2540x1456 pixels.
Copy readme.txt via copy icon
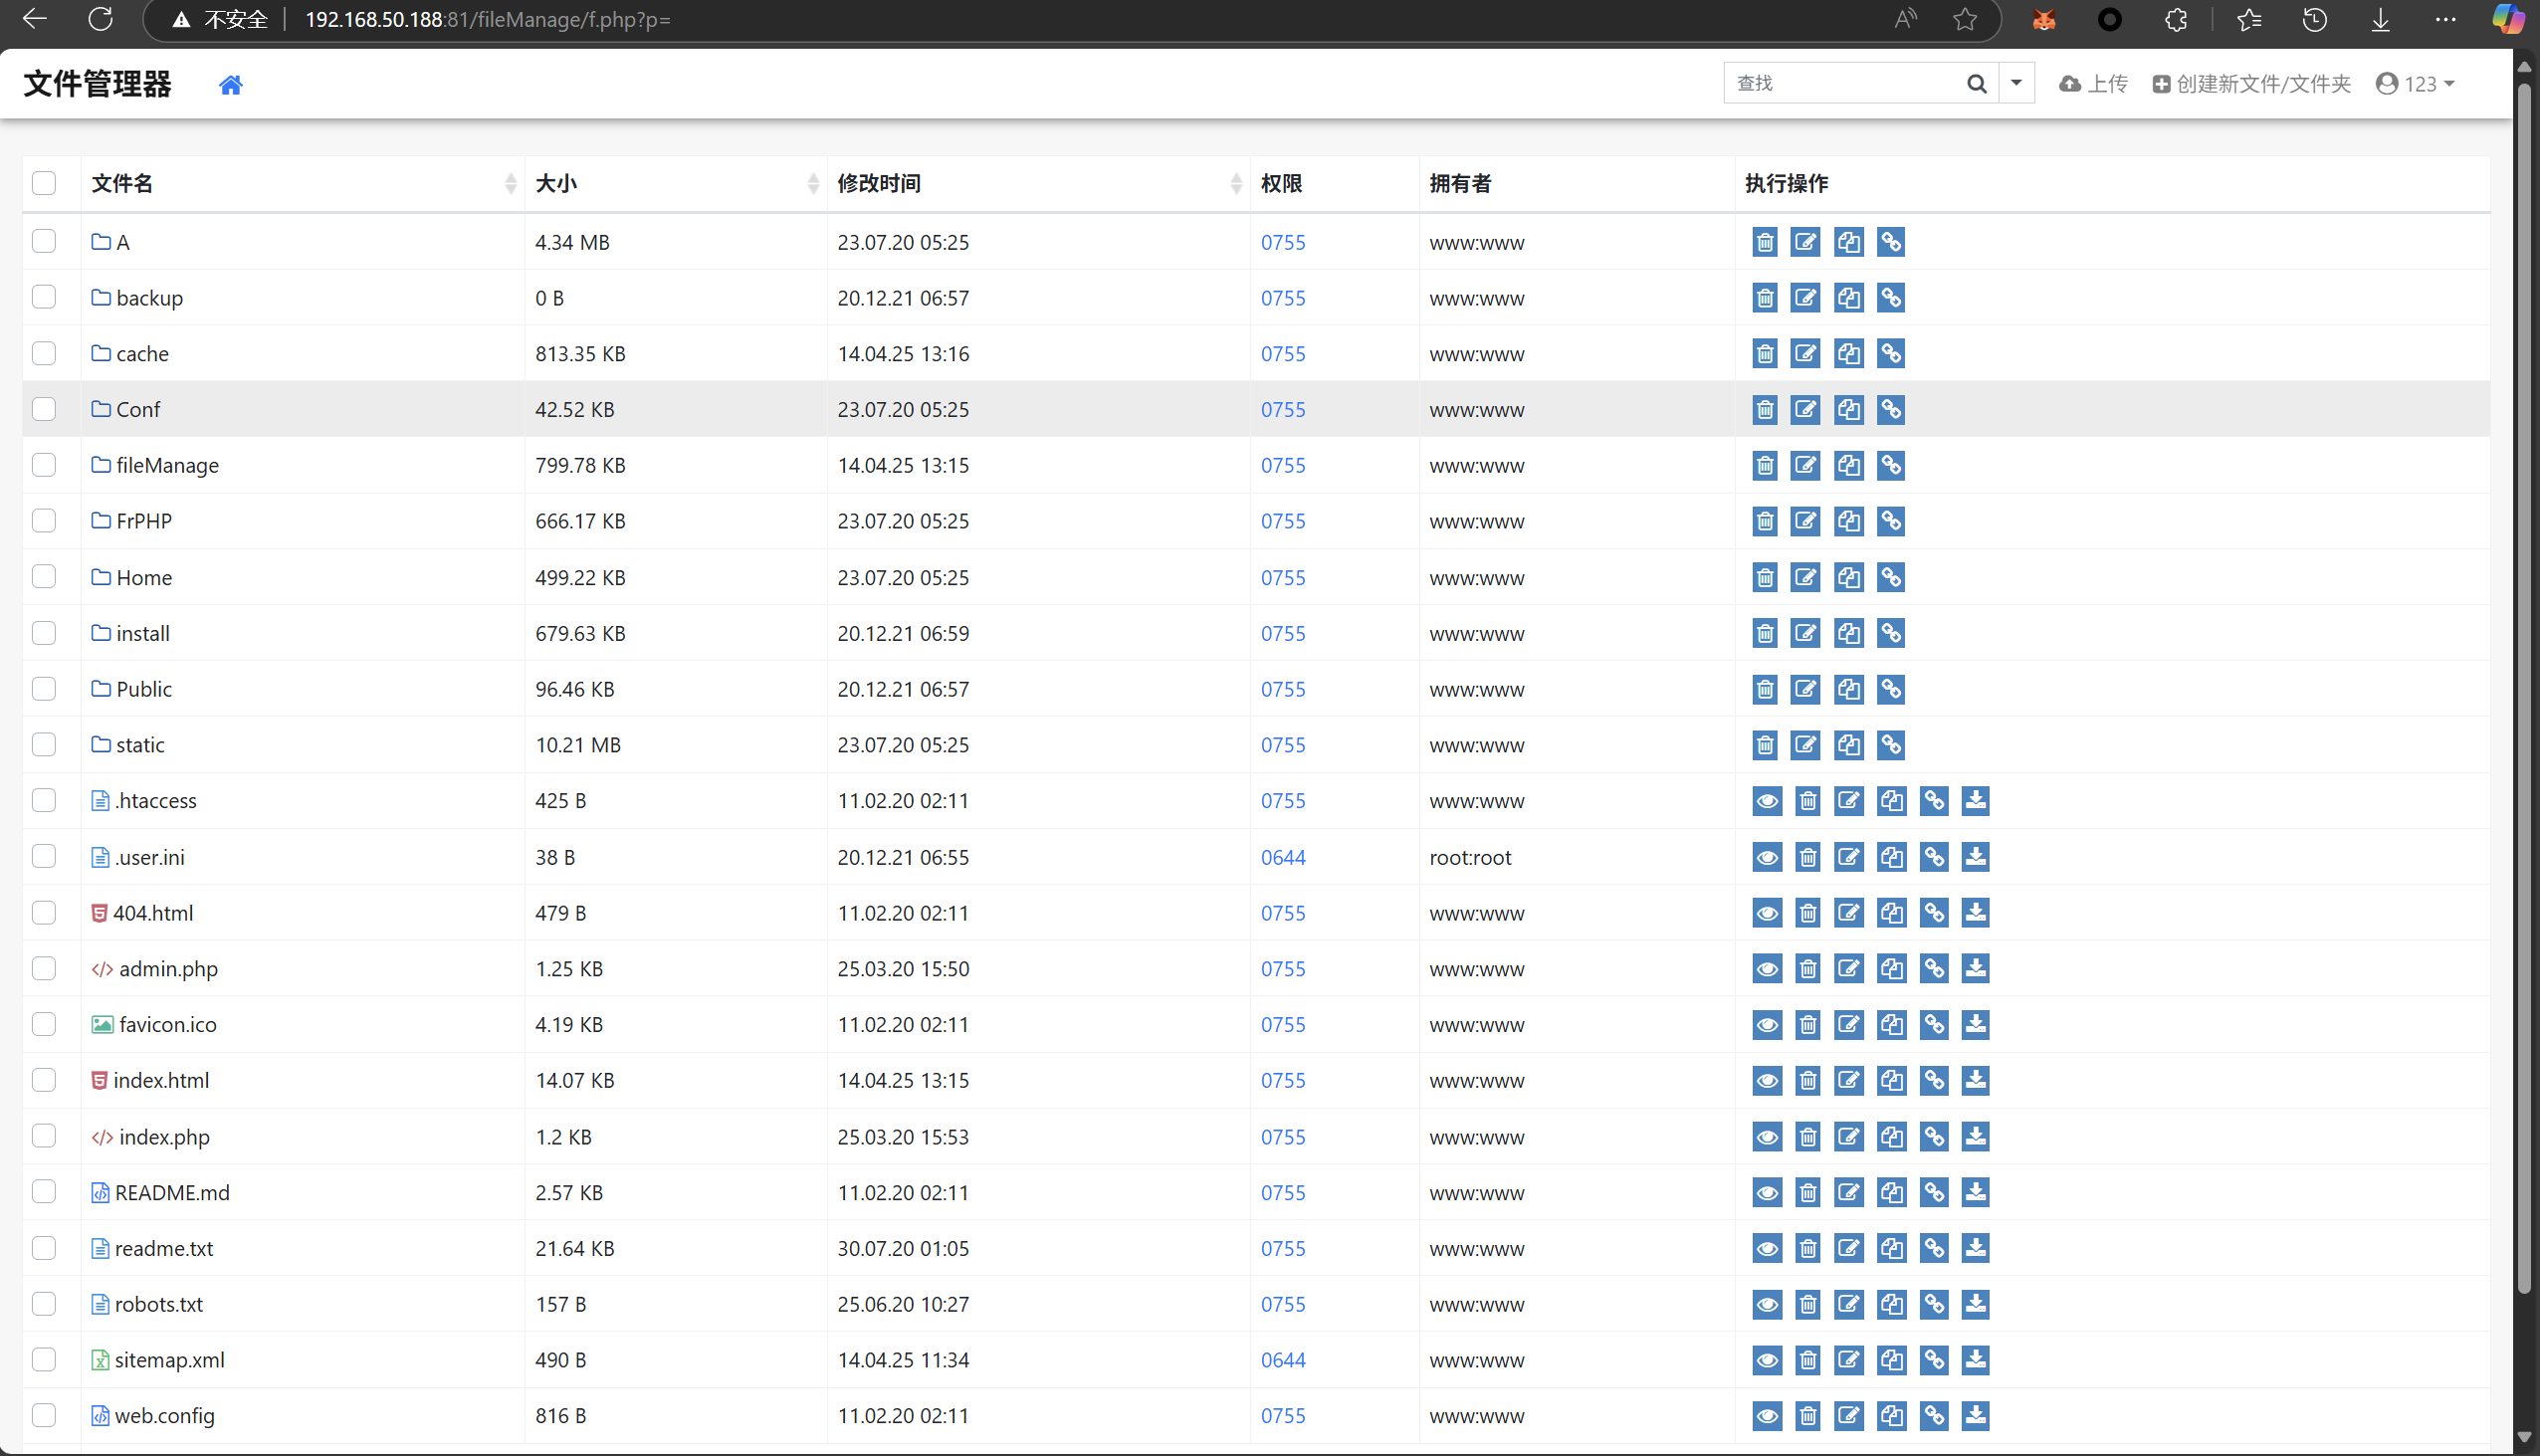[x=1891, y=1248]
